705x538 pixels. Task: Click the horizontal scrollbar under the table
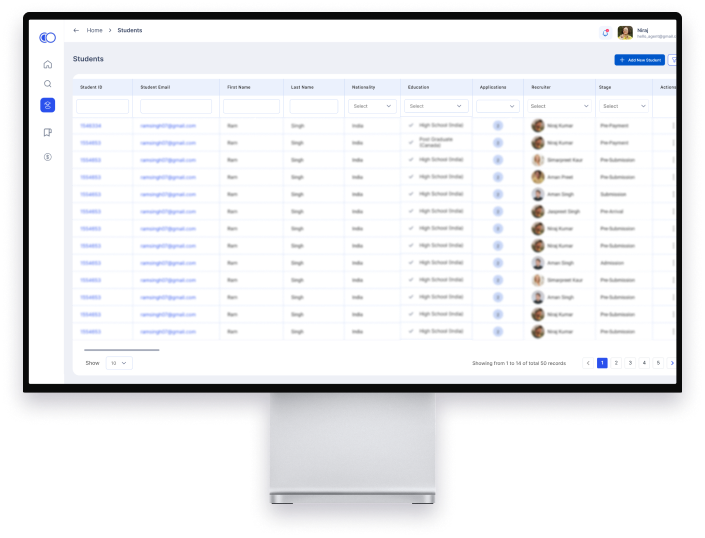pos(121,350)
